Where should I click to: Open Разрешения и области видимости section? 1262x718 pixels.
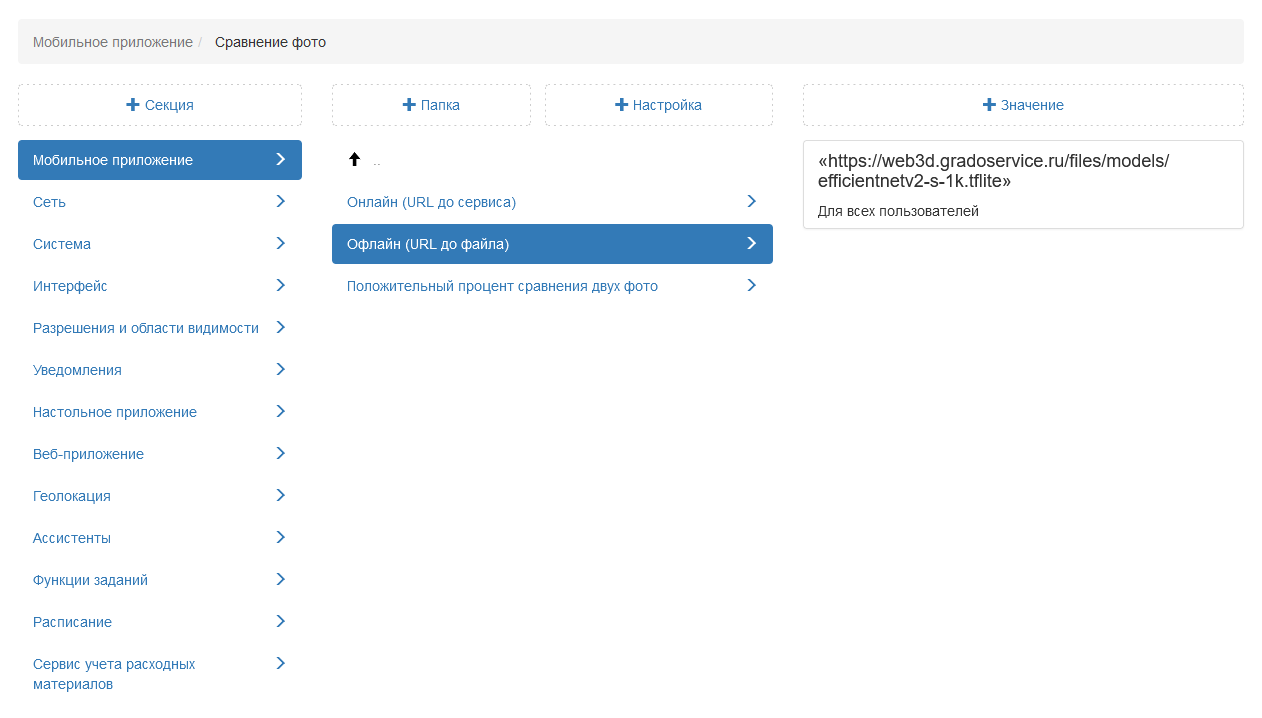tap(146, 328)
